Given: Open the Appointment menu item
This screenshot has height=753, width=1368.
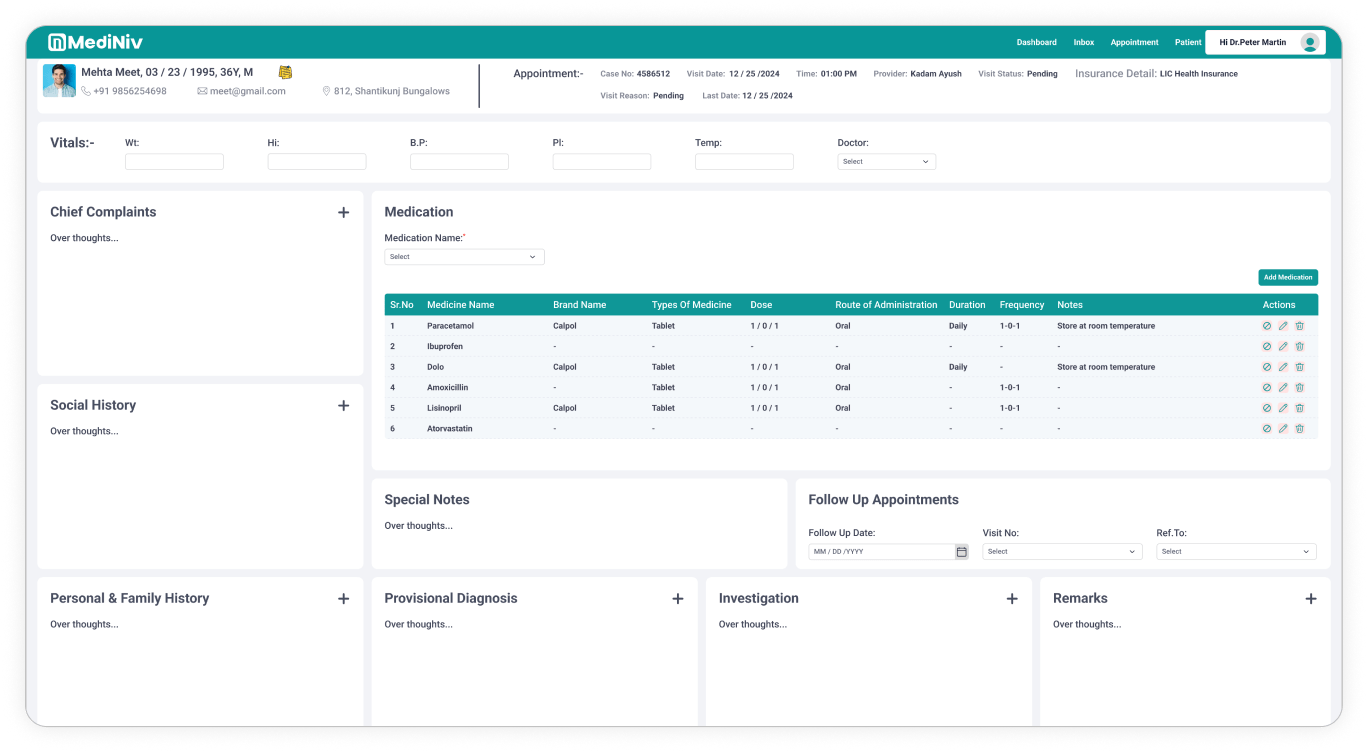Looking at the screenshot, I should click(x=1134, y=43).
